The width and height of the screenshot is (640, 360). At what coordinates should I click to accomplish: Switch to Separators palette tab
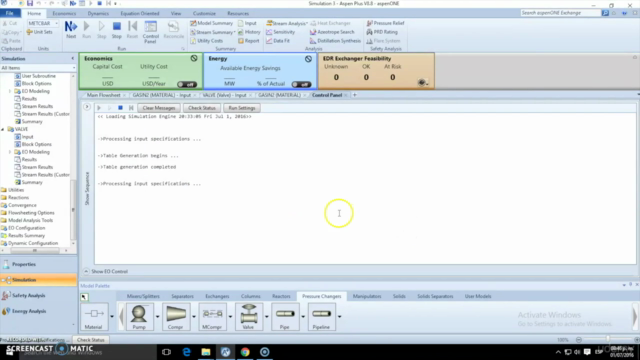[x=182, y=296]
